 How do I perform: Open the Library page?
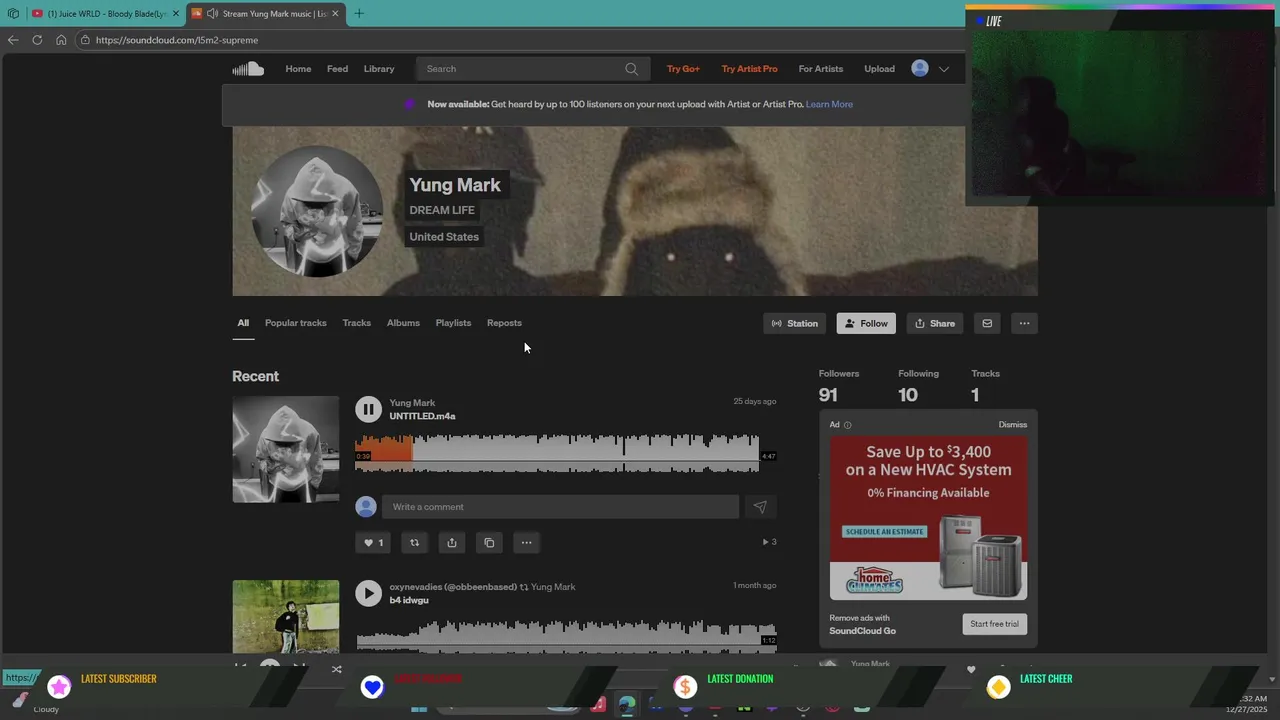(x=379, y=69)
